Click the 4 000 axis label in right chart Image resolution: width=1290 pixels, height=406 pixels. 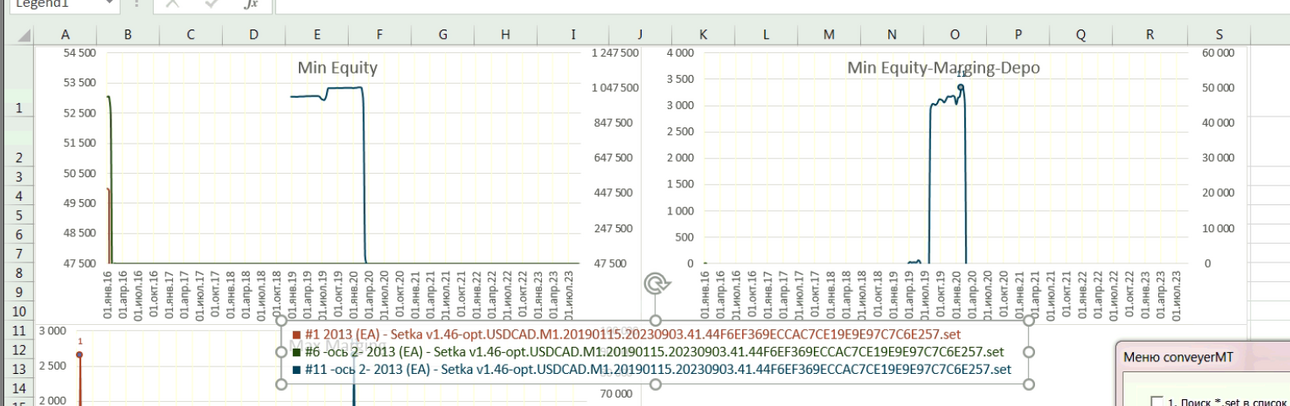coord(679,52)
